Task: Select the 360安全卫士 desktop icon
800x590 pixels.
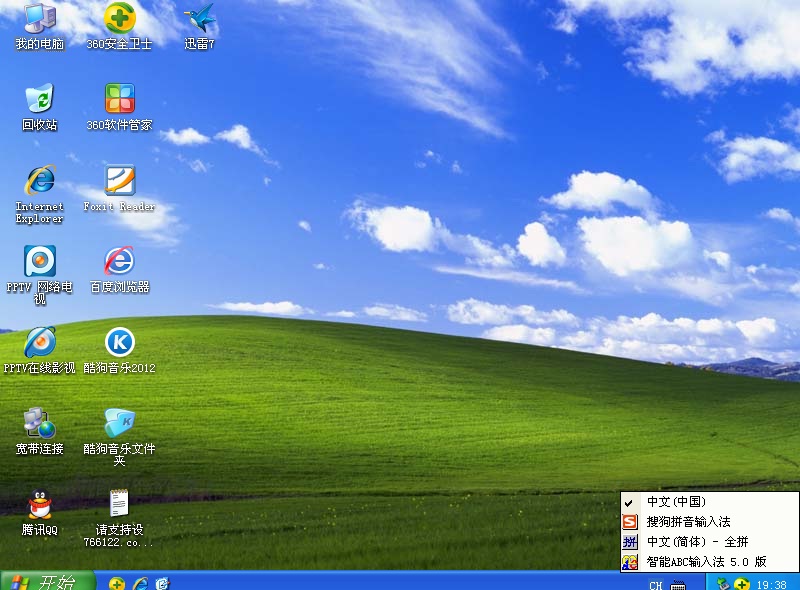Action: coord(119,19)
